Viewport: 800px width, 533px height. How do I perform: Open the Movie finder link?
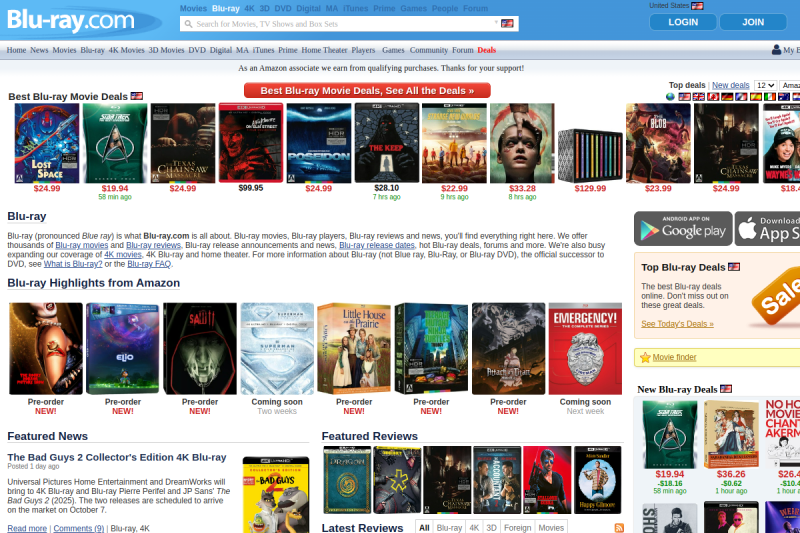pos(674,358)
